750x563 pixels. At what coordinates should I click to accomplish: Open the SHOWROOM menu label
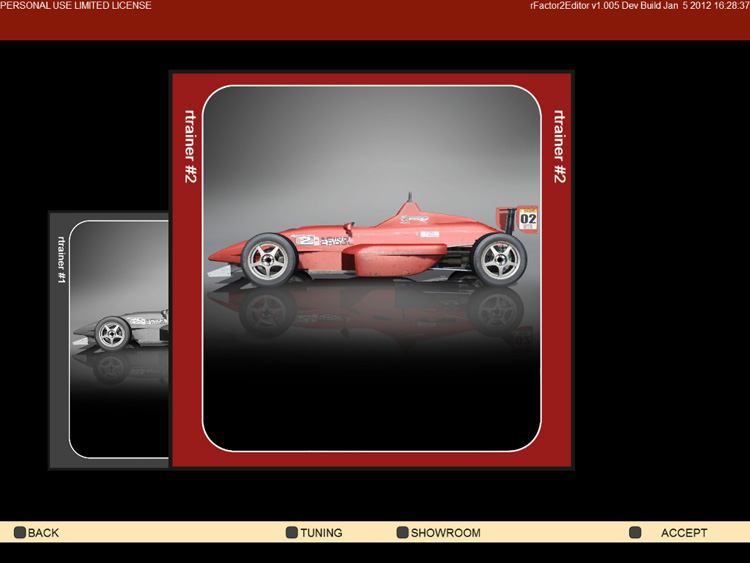click(x=445, y=533)
